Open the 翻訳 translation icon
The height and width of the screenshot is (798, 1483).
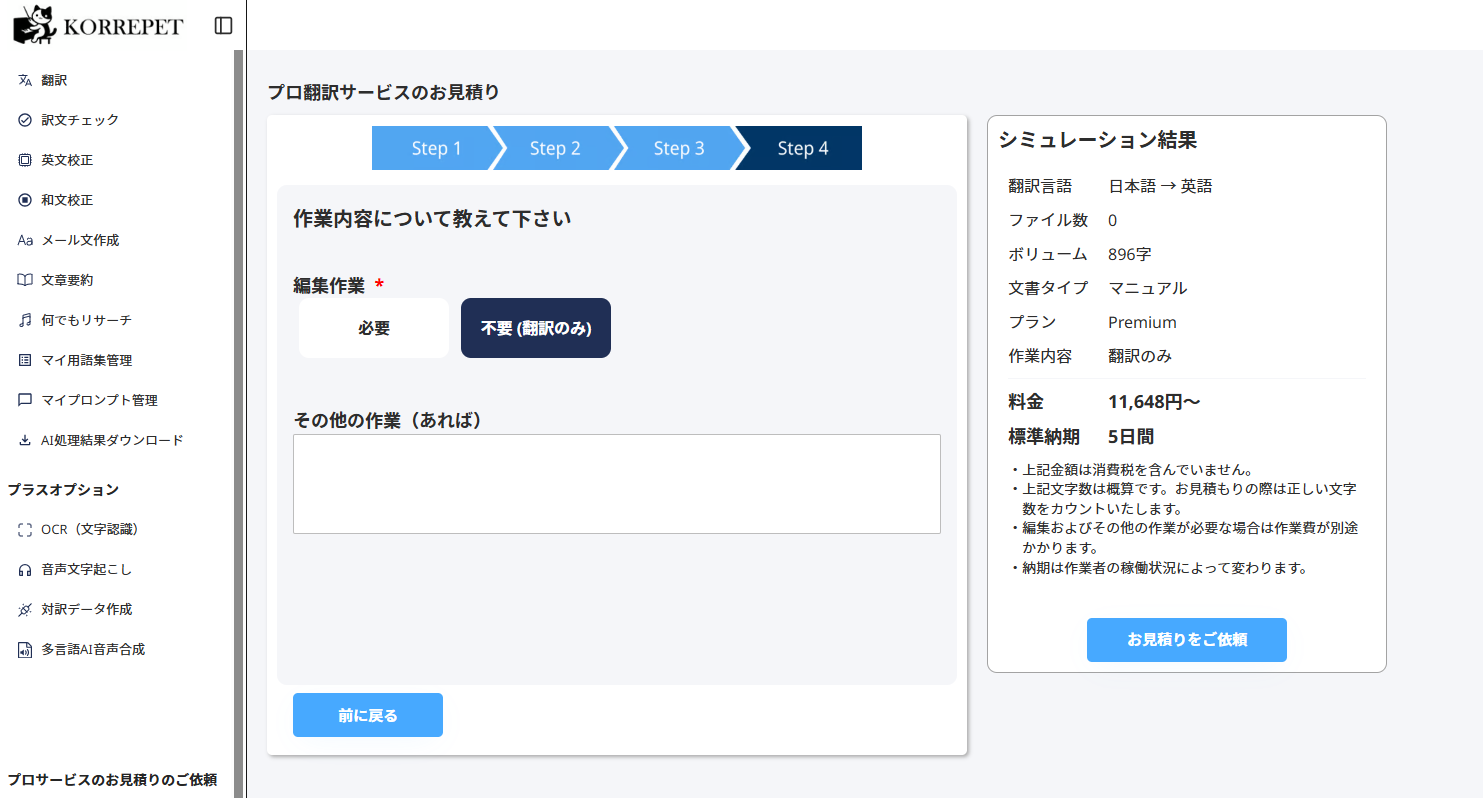pyautogui.click(x=25, y=80)
